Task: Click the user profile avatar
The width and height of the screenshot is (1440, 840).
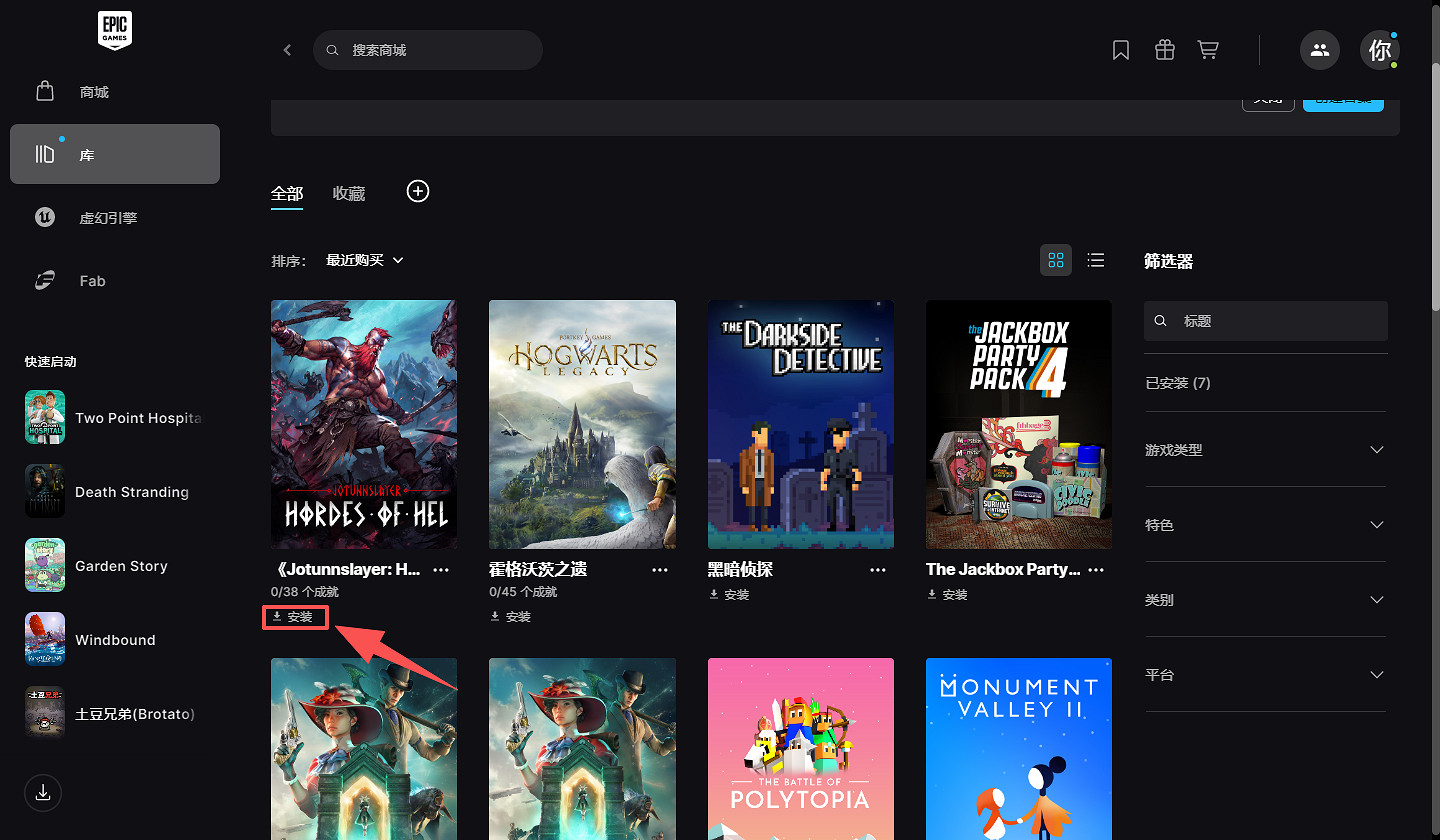Action: [x=1379, y=50]
